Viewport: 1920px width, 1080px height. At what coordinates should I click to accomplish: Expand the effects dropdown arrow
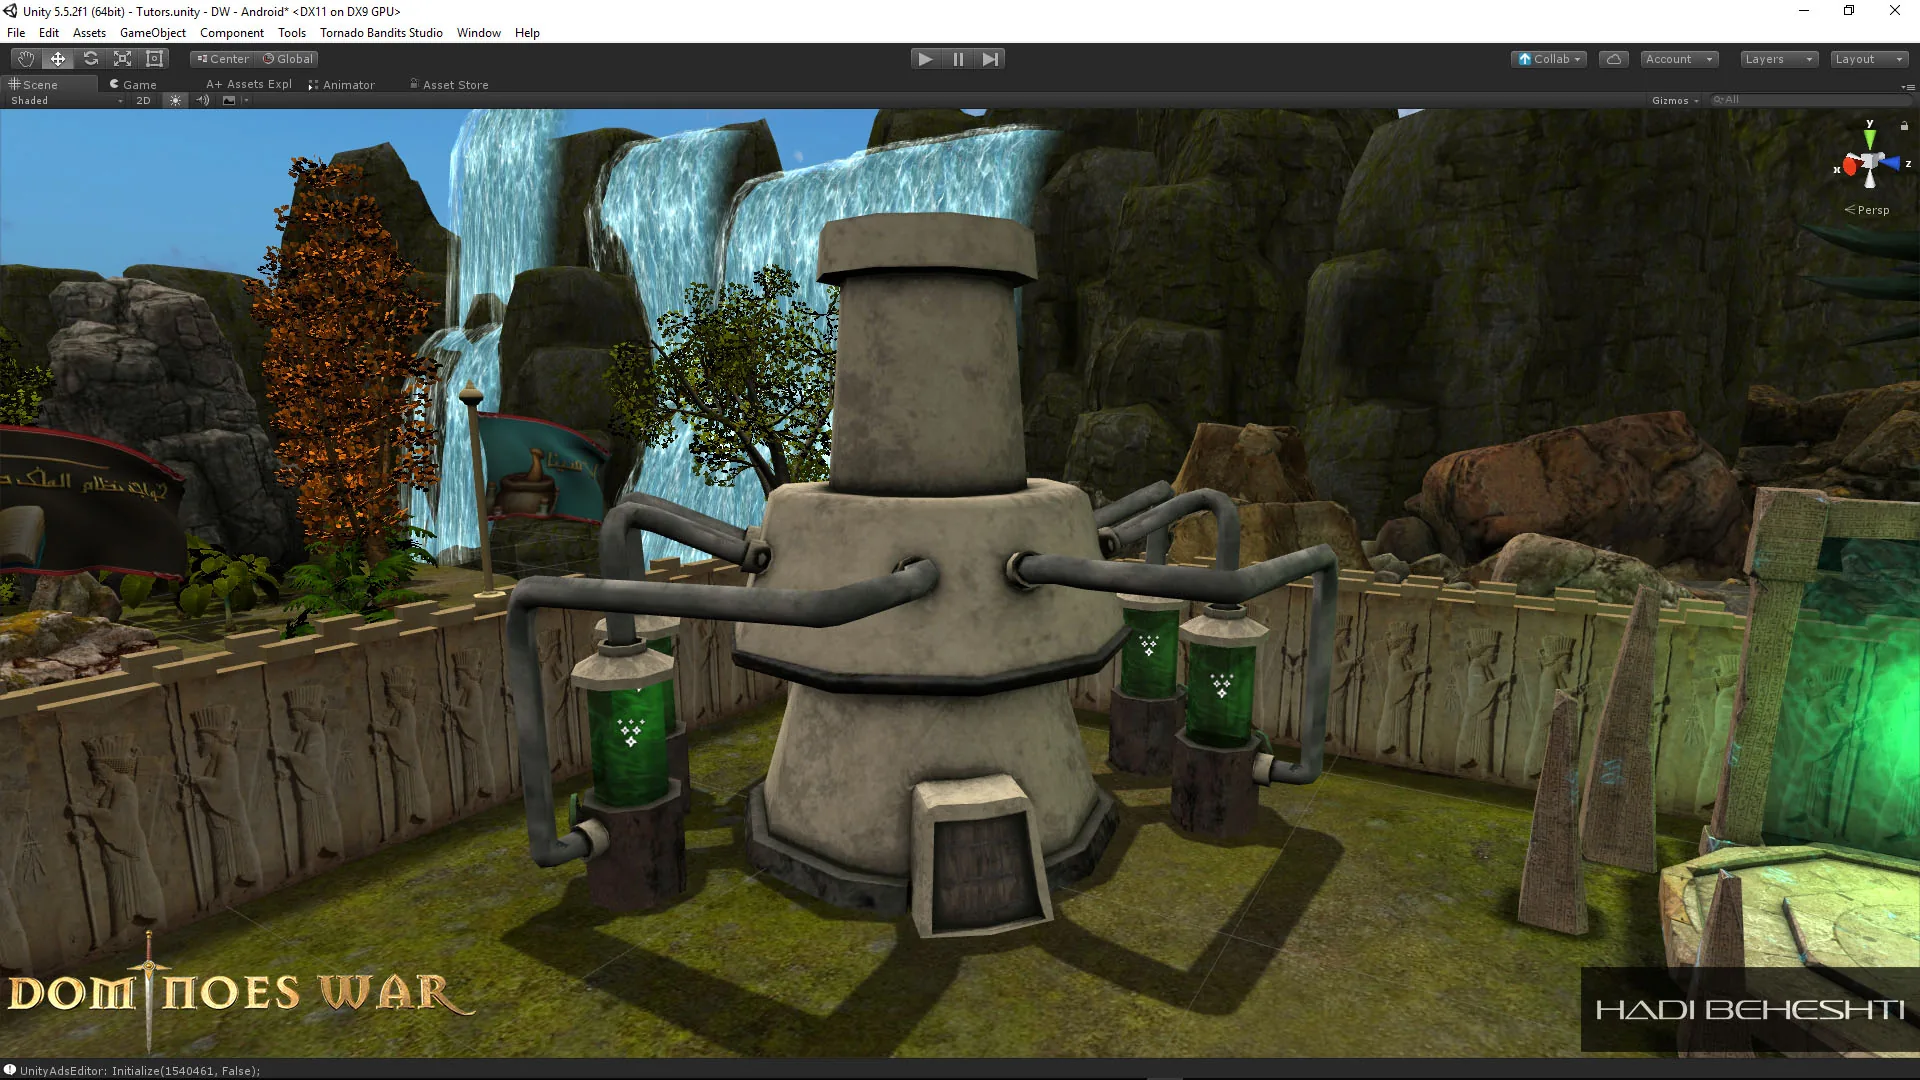[245, 100]
